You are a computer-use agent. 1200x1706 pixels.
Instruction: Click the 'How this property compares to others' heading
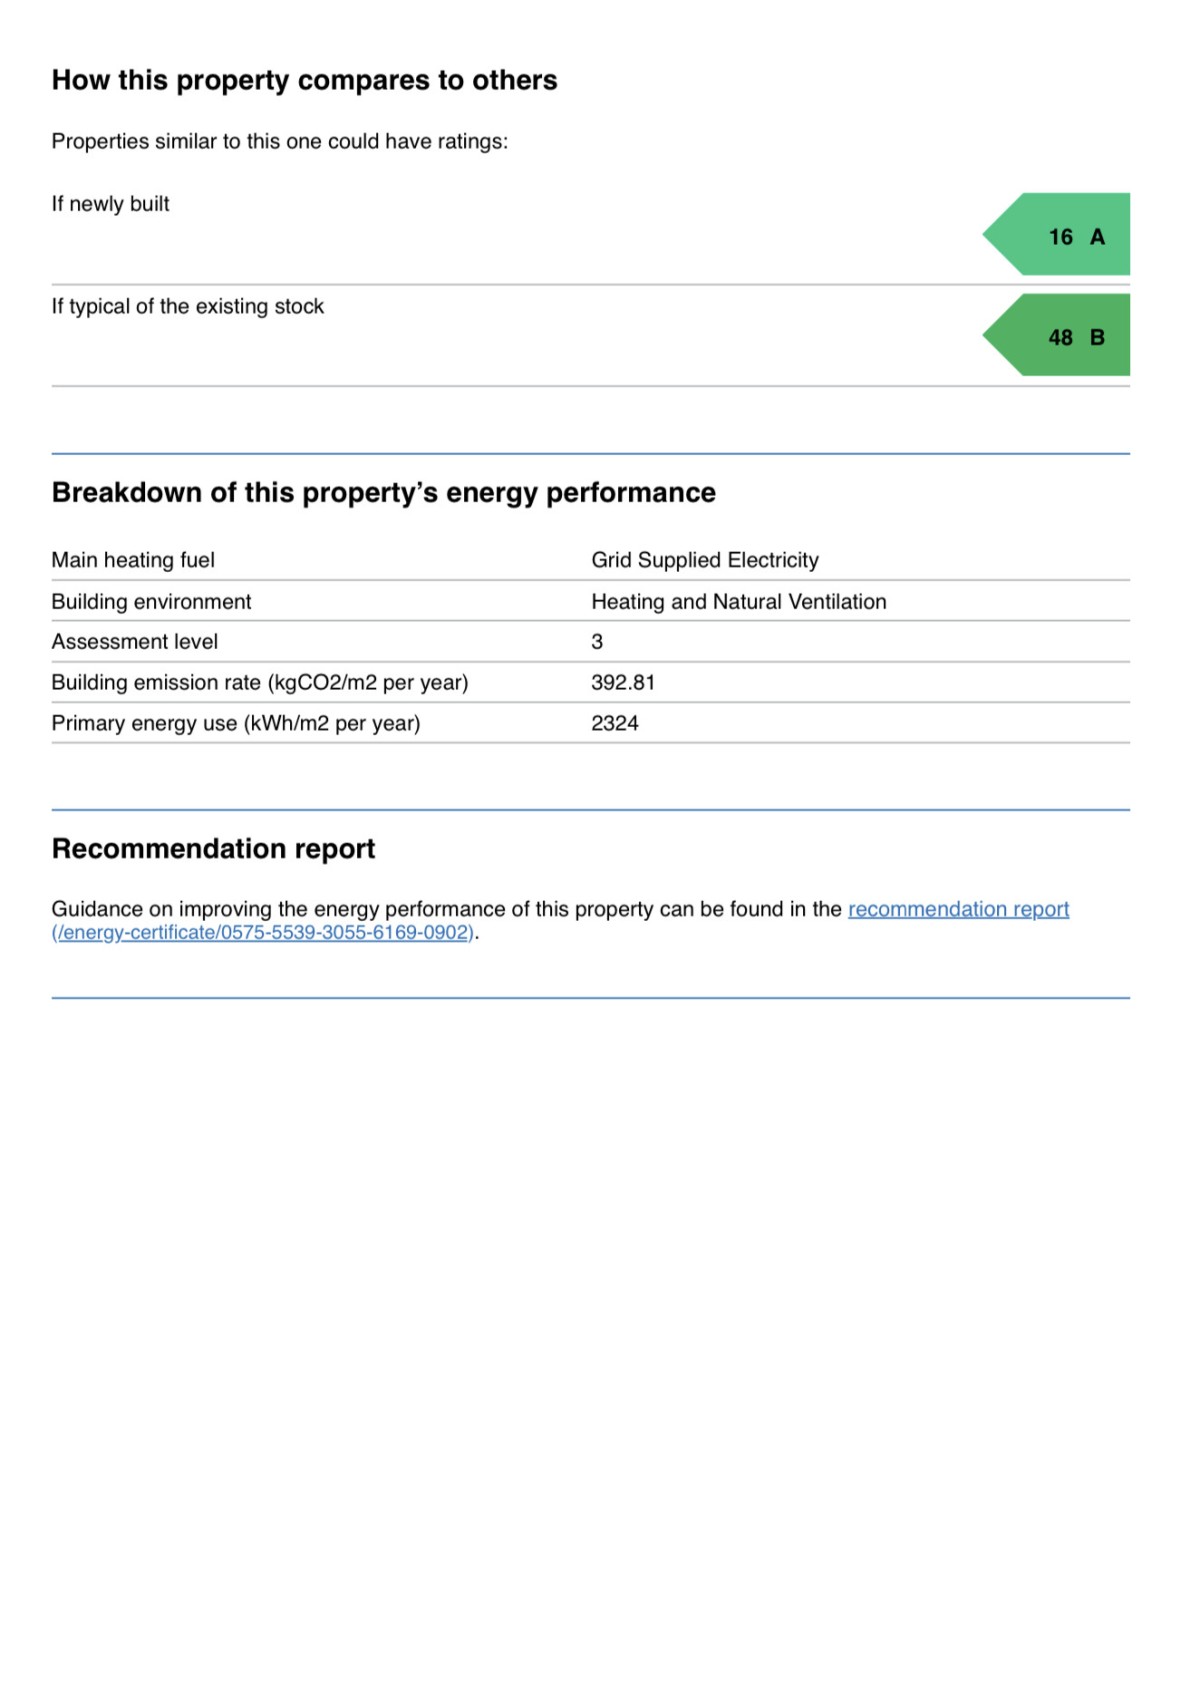point(304,80)
